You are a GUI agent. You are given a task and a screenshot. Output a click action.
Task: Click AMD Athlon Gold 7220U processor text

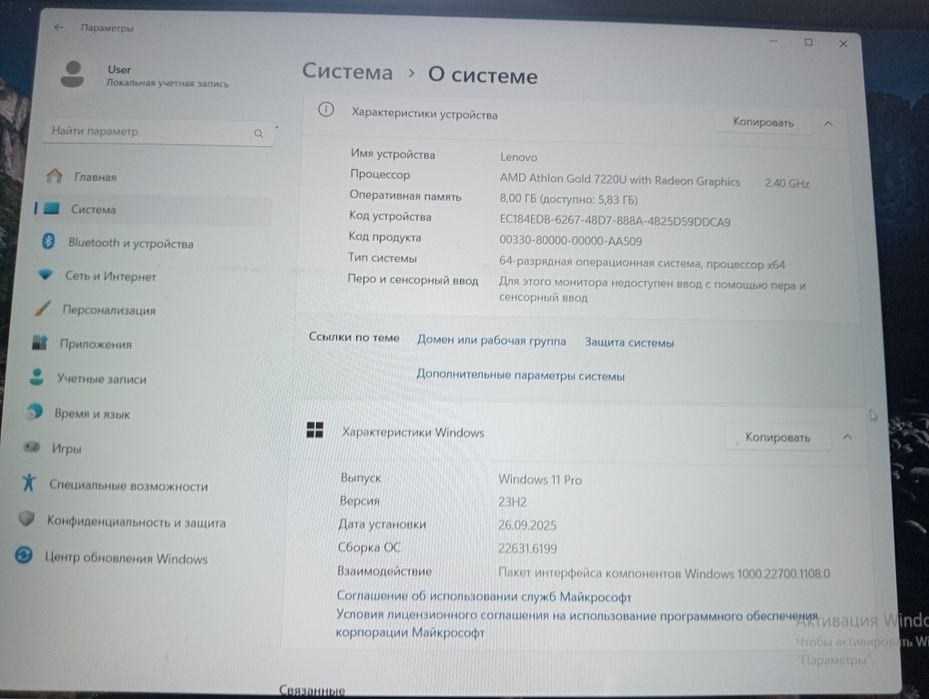tap(620, 180)
